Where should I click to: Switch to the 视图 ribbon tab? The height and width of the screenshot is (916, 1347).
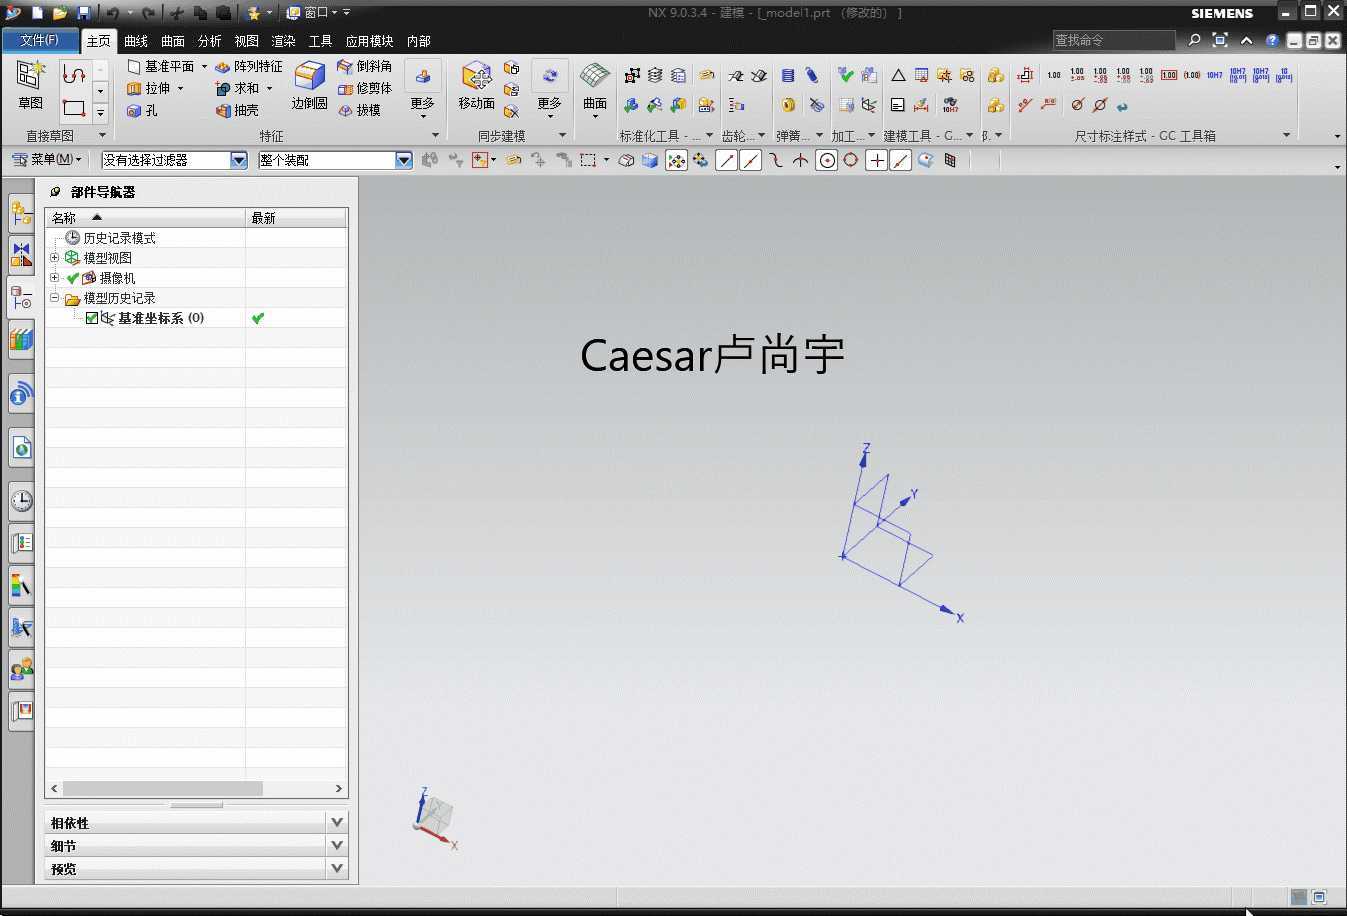(x=247, y=41)
